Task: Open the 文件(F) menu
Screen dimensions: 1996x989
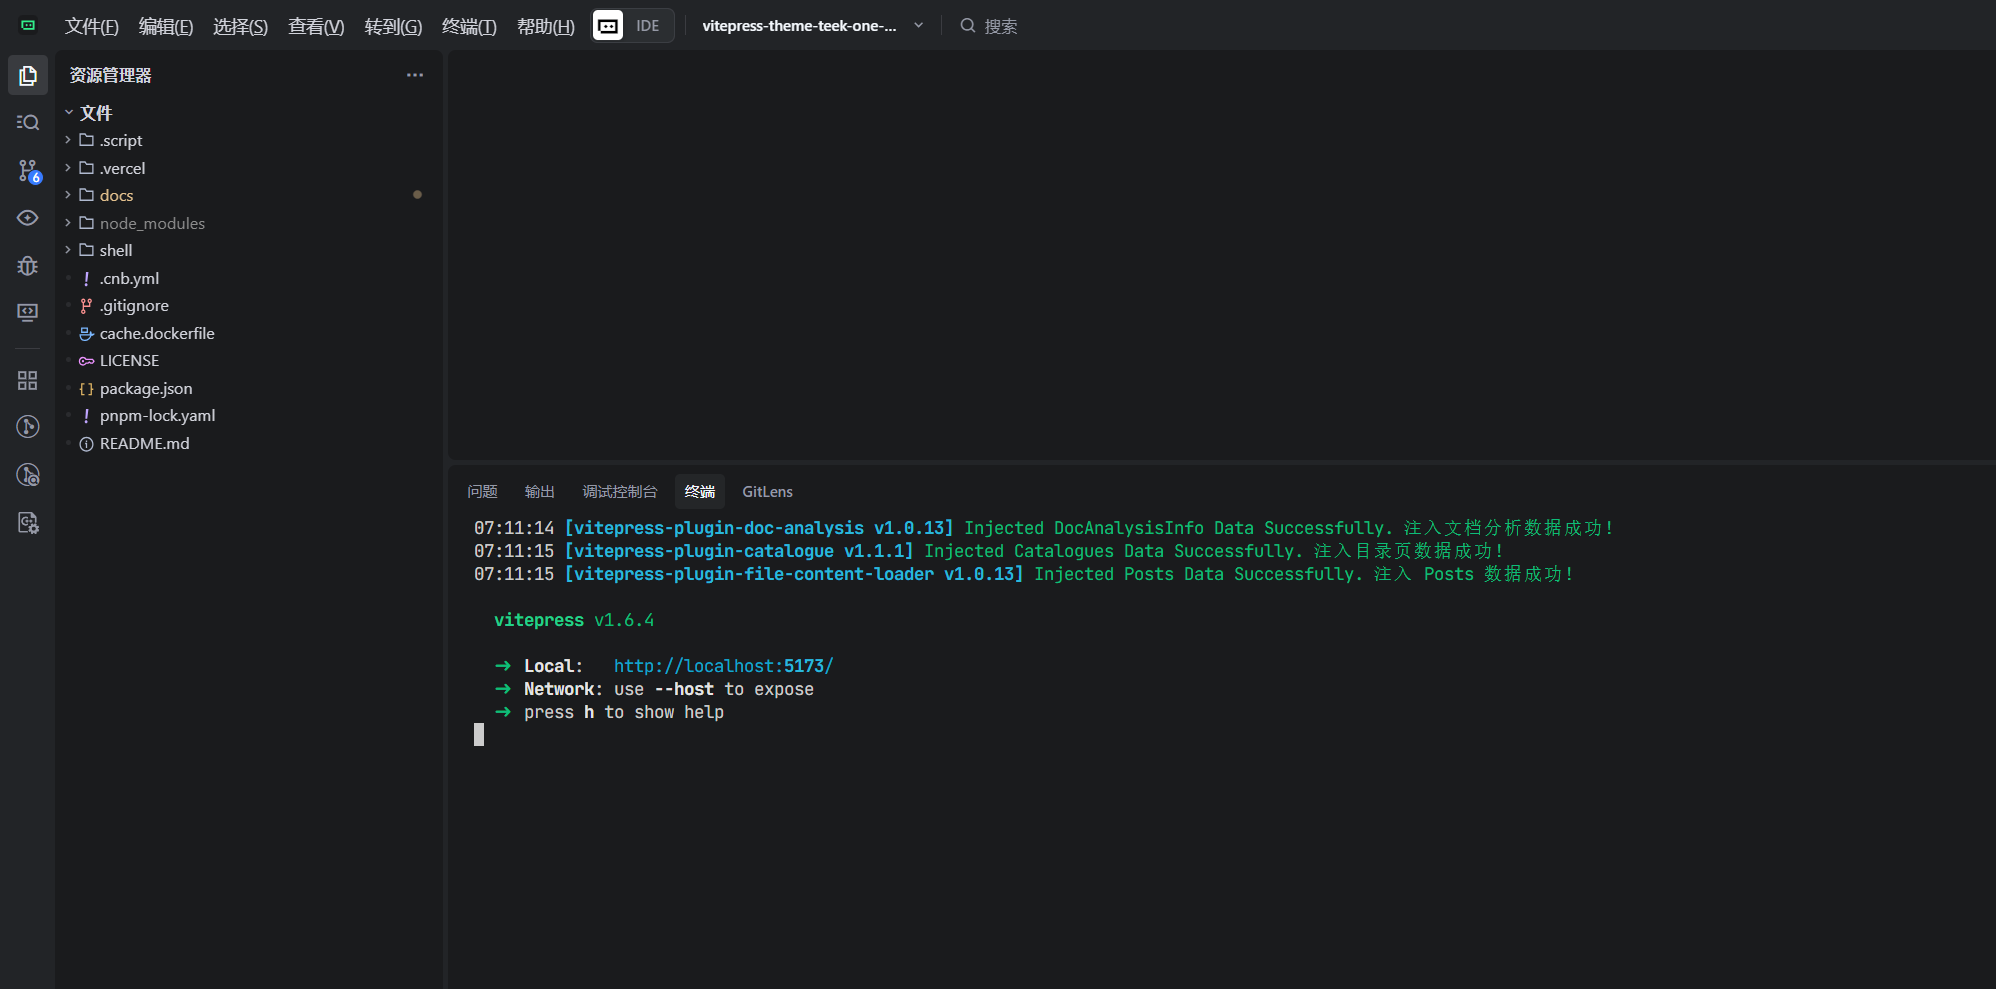Action: (91, 26)
